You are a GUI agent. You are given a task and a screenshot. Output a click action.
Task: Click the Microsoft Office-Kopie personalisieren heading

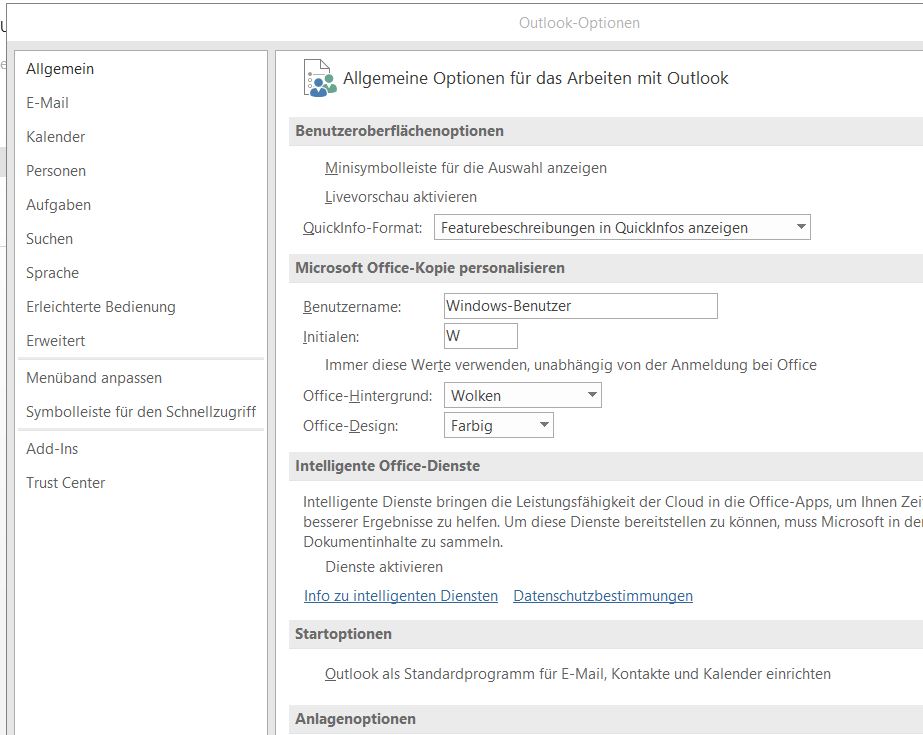[x=430, y=268]
